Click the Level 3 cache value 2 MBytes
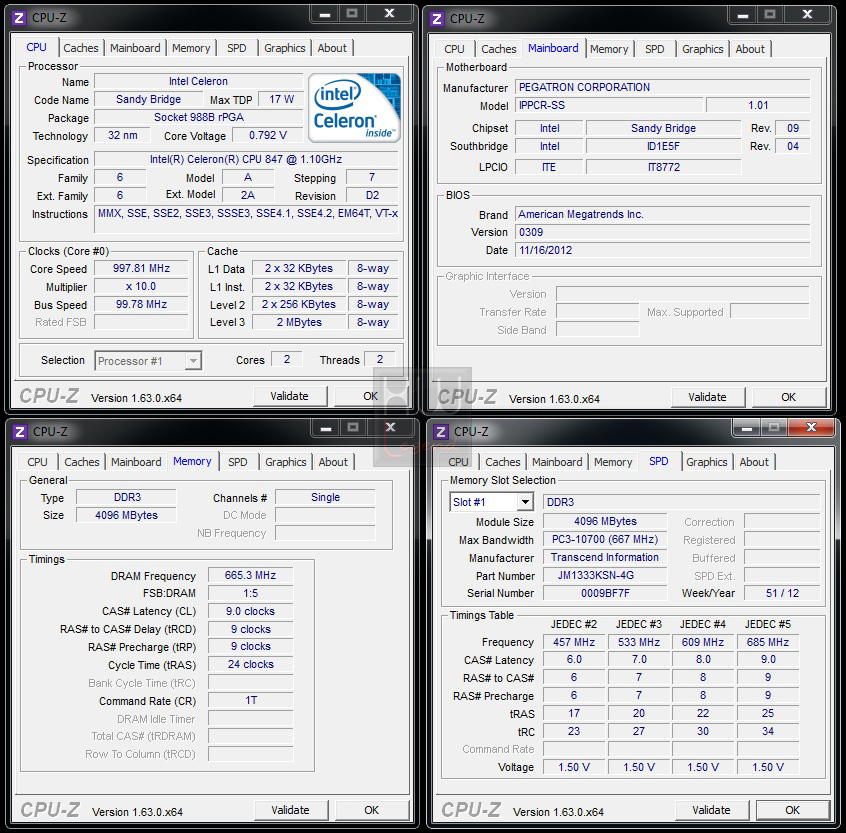 click(x=299, y=322)
